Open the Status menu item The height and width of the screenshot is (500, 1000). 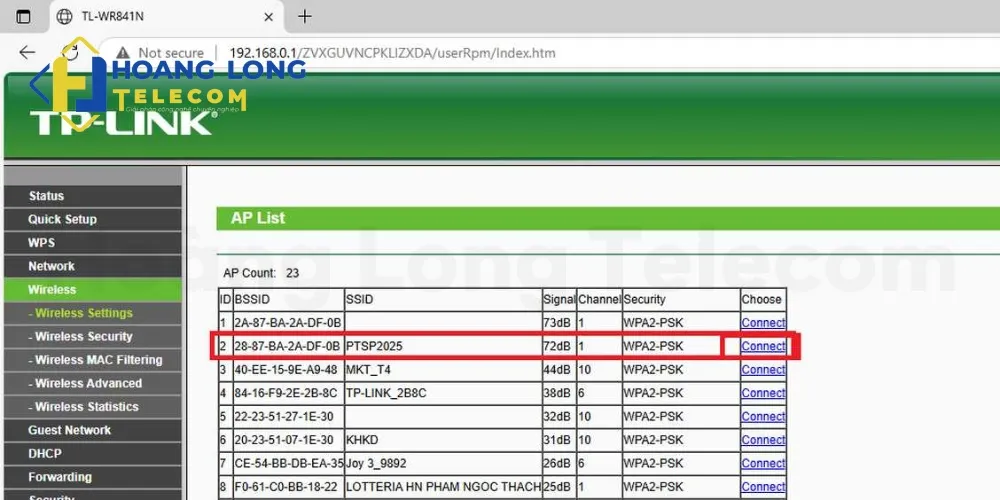[93, 196]
